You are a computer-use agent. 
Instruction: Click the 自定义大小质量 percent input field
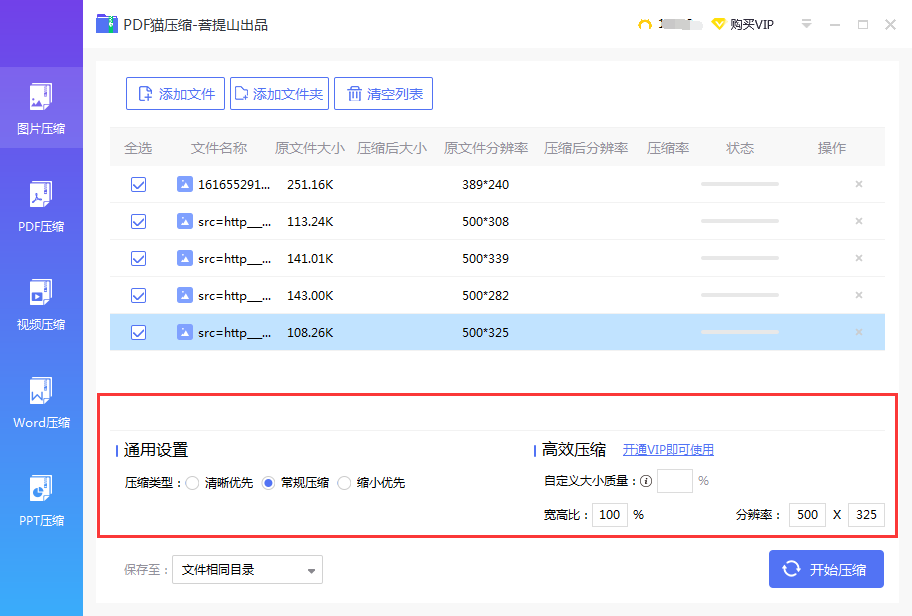pyautogui.click(x=675, y=481)
